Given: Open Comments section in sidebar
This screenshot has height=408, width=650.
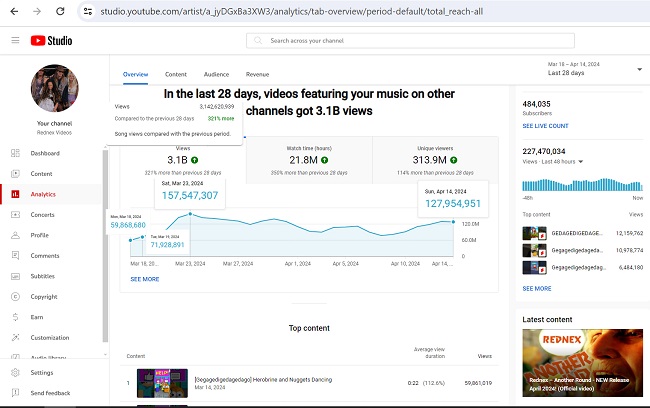Looking at the screenshot, I should click(x=45, y=255).
